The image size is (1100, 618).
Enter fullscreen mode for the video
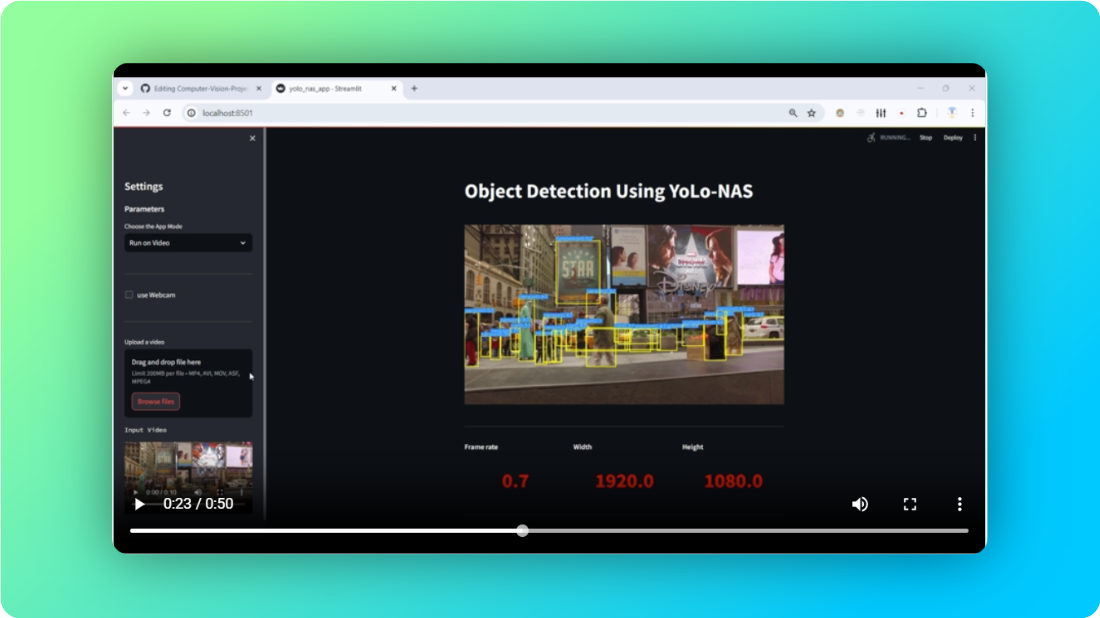point(910,504)
